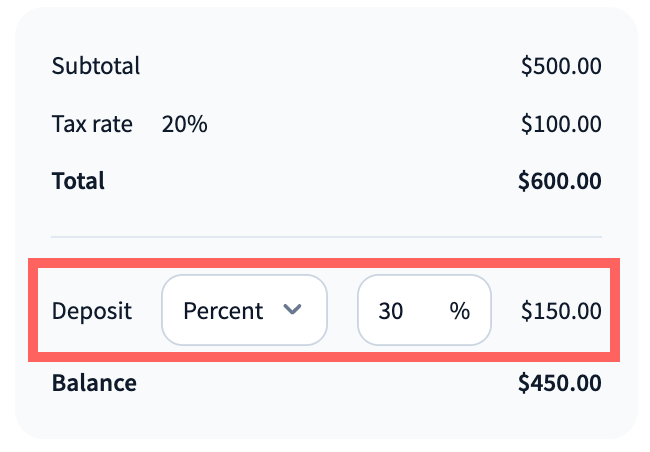Select the 20% tax rate value

coord(184,125)
